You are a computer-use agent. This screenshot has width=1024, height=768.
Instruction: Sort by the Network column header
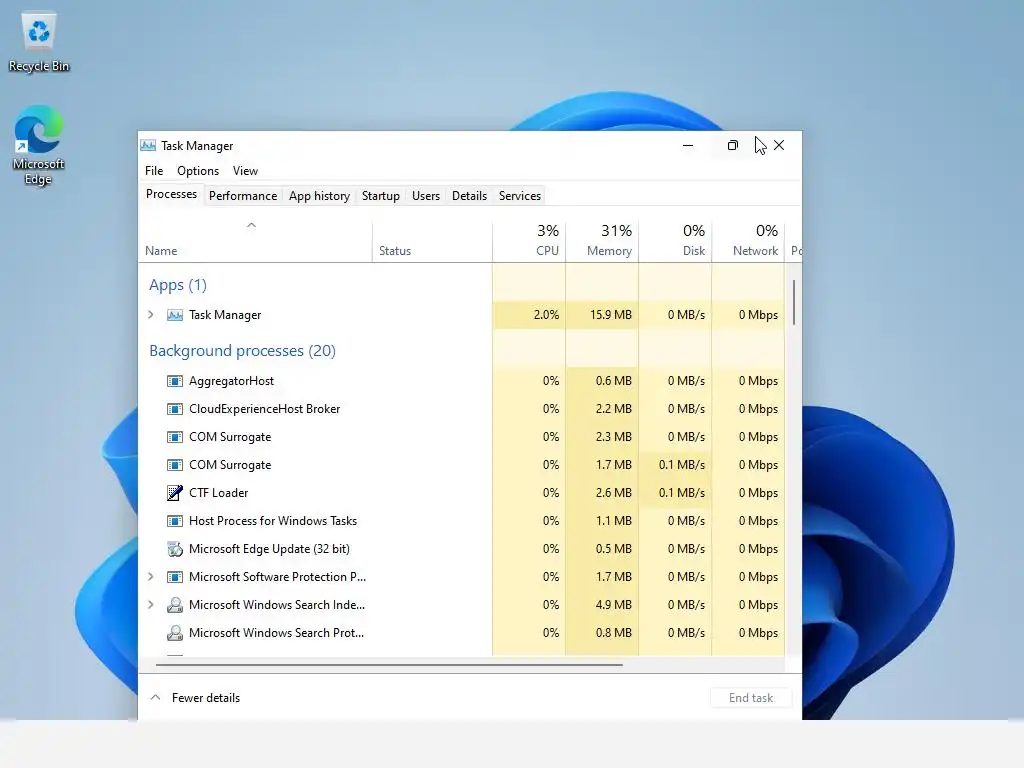point(748,240)
